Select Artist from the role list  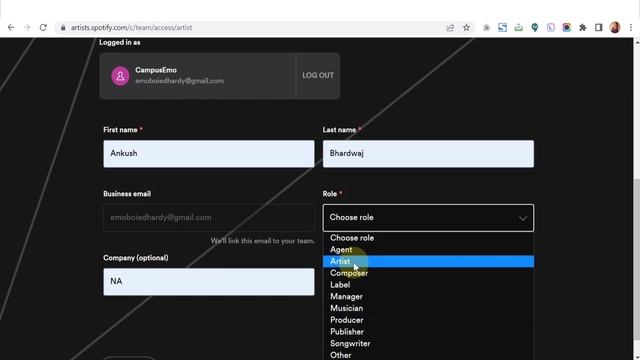pos(428,261)
